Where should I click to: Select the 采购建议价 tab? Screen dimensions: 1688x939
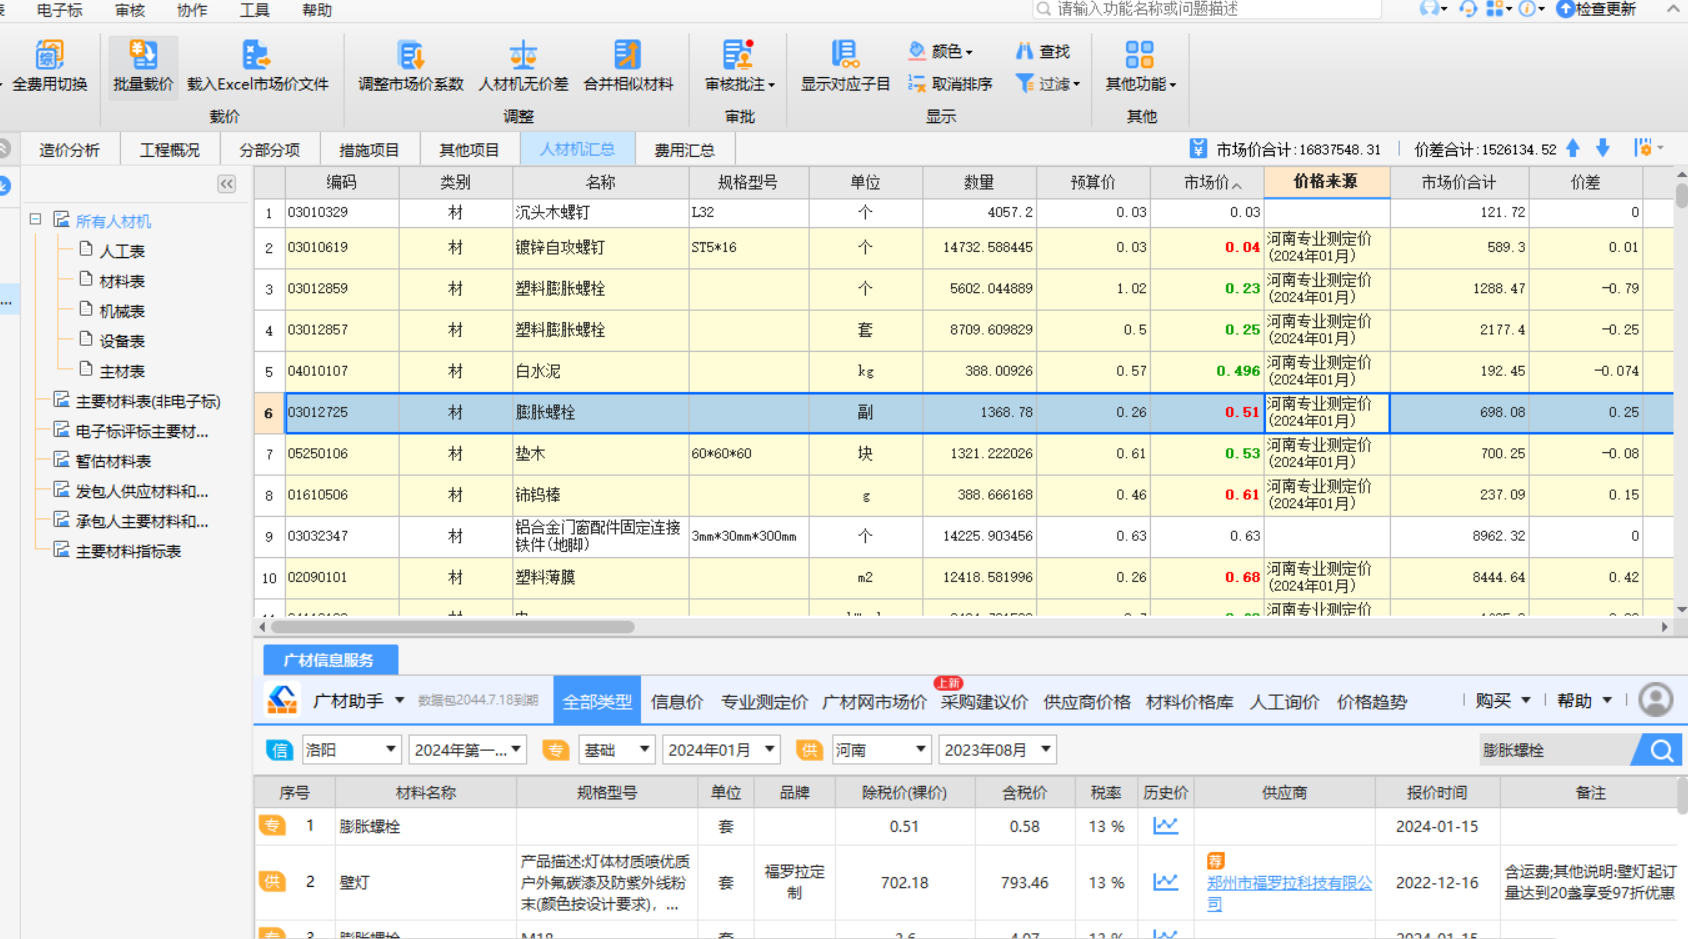984,702
